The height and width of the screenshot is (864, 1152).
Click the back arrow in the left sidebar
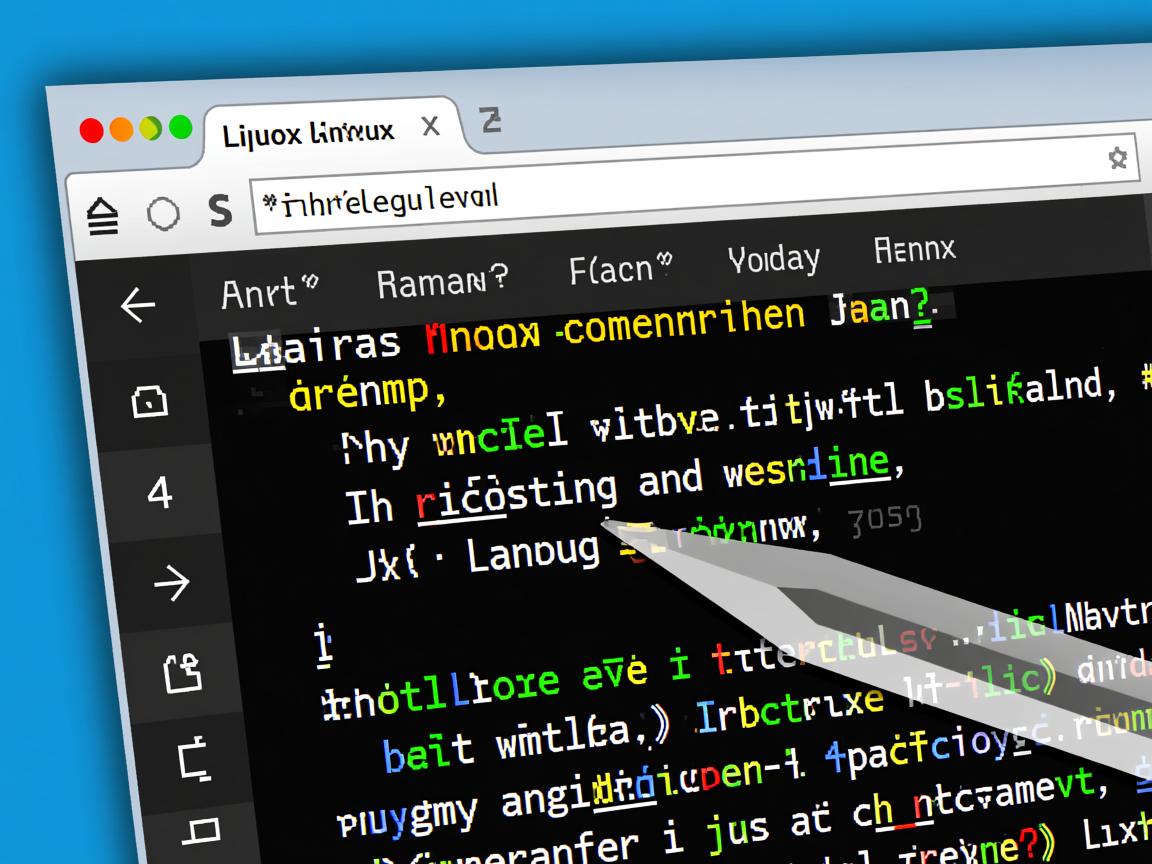[138, 306]
